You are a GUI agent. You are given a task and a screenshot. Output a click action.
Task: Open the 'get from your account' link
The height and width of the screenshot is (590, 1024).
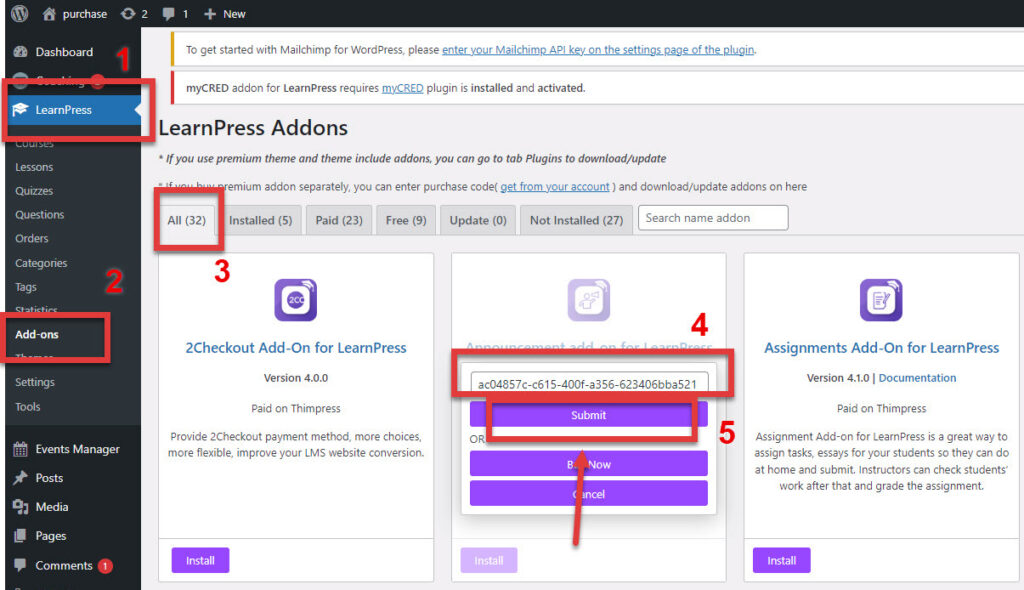coord(555,187)
